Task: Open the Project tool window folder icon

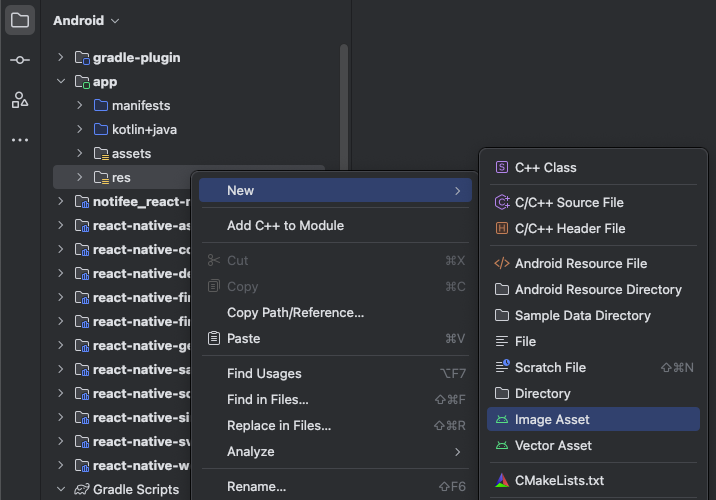Action: pyautogui.click(x=20, y=20)
